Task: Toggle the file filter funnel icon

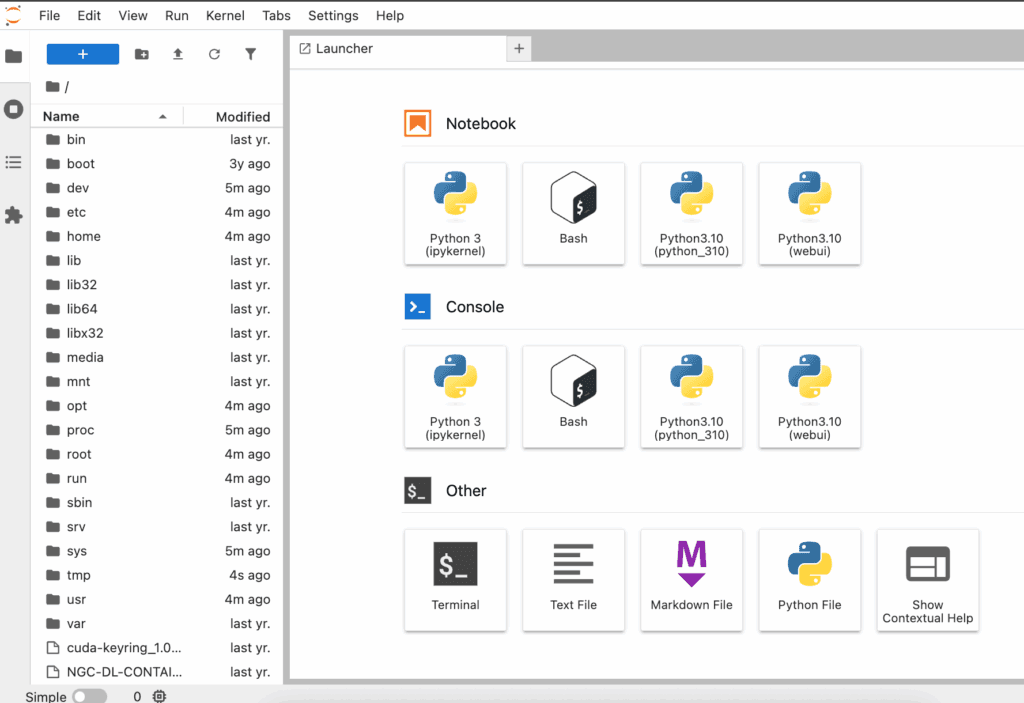Action: point(251,54)
